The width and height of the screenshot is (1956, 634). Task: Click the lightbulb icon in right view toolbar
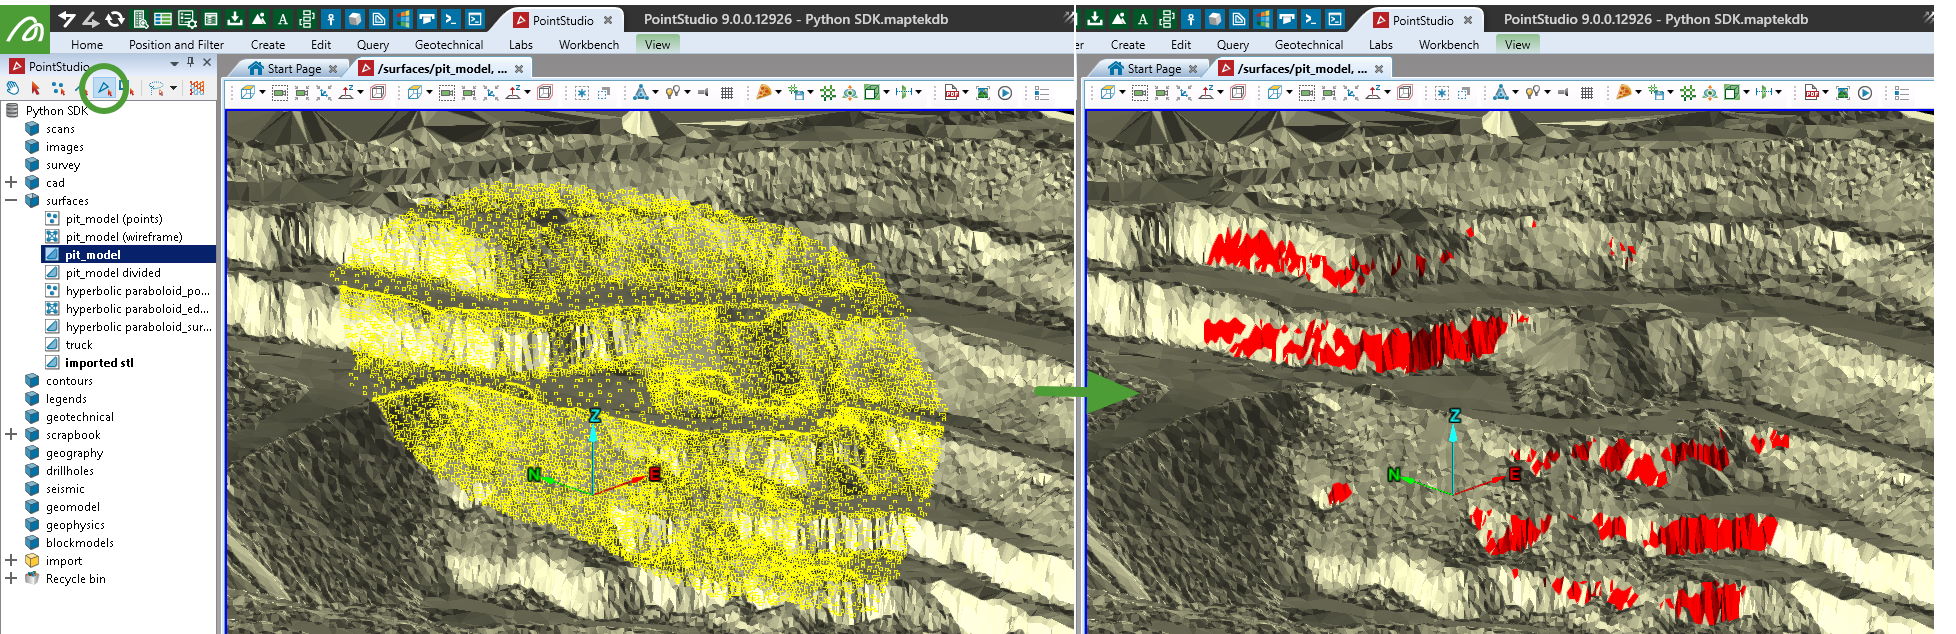tap(1534, 93)
